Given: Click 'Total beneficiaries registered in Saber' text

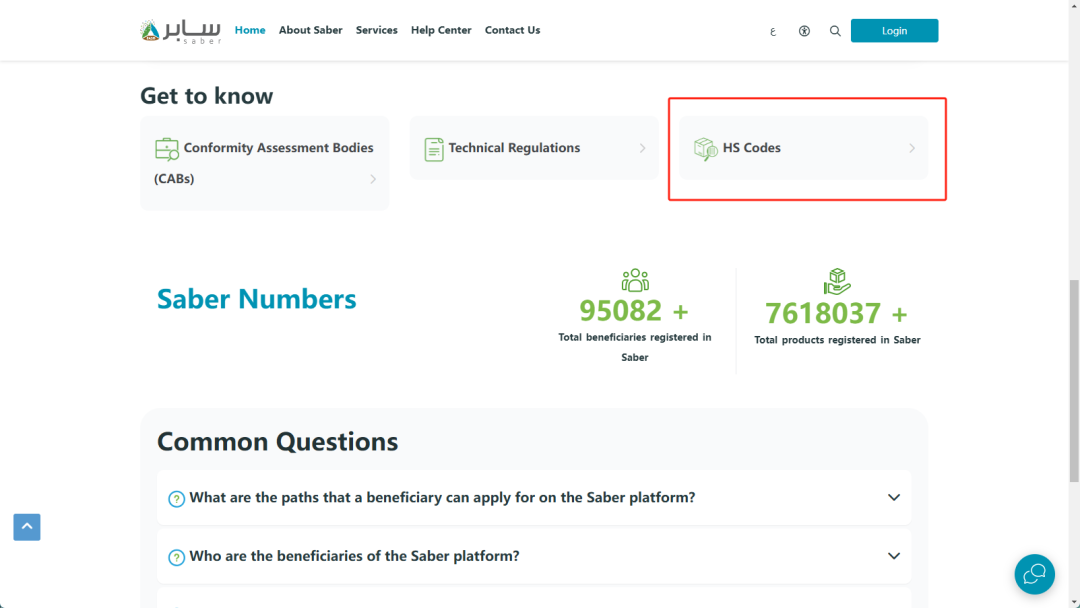Looking at the screenshot, I should (635, 347).
